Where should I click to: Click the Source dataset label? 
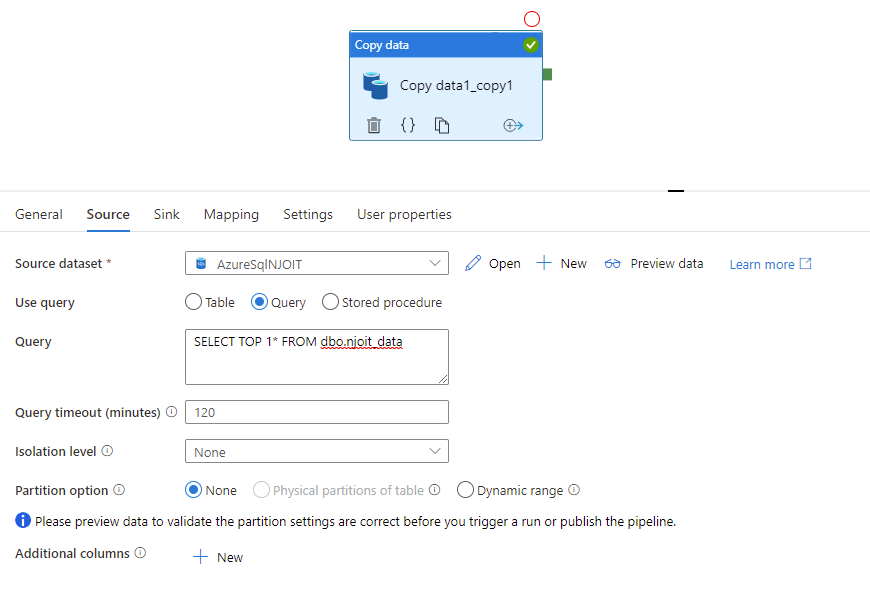pos(58,264)
